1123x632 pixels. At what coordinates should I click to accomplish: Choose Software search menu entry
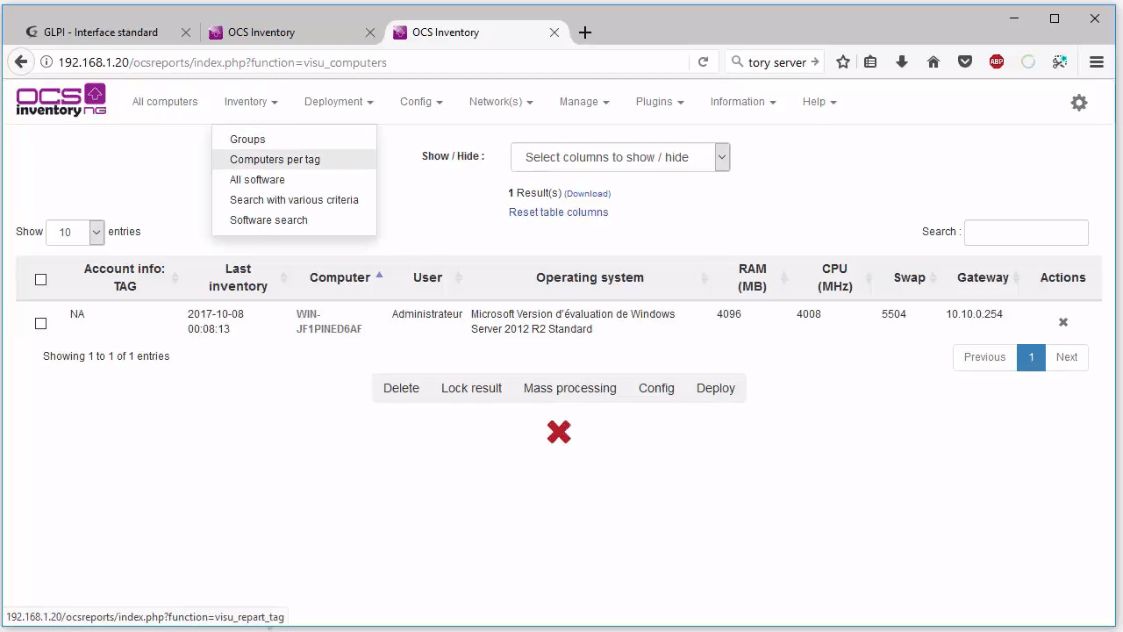click(x=294, y=219)
